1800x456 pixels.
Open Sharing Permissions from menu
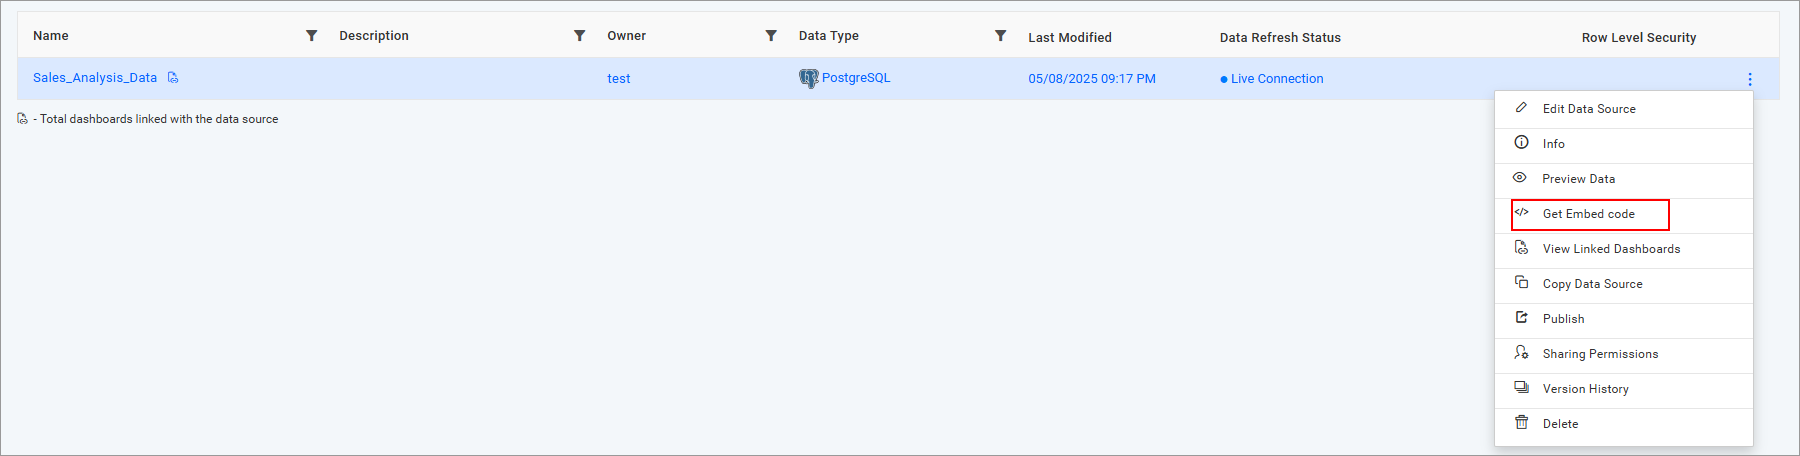click(x=1624, y=355)
